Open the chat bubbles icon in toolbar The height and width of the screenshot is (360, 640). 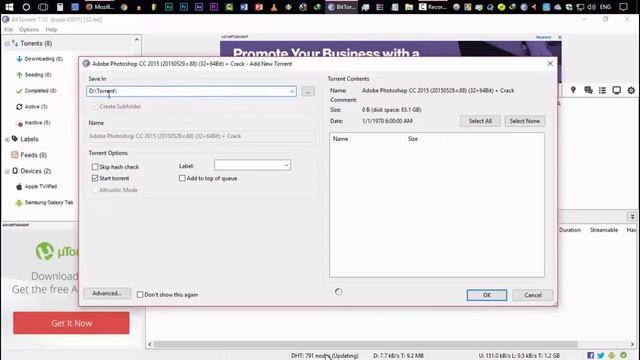click(x=588, y=90)
